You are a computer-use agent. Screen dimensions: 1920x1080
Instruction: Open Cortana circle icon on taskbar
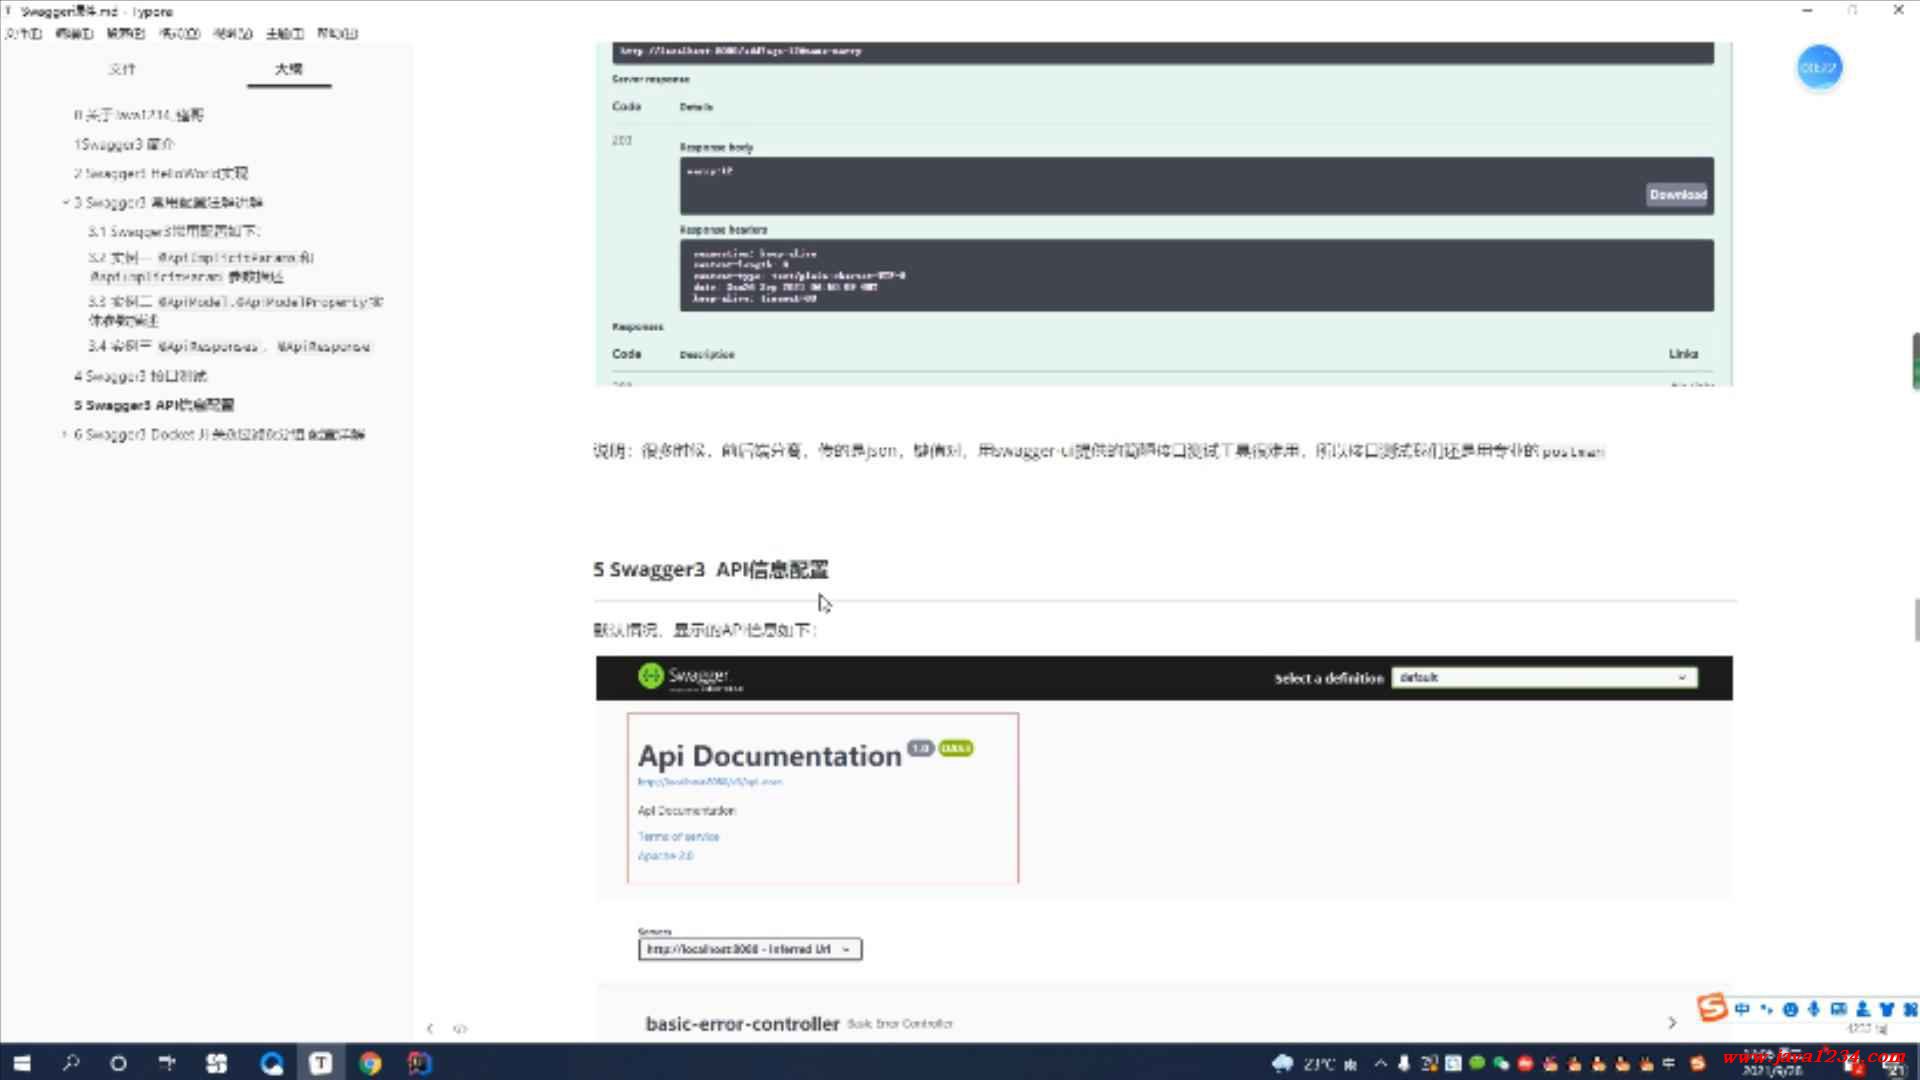(x=118, y=1063)
